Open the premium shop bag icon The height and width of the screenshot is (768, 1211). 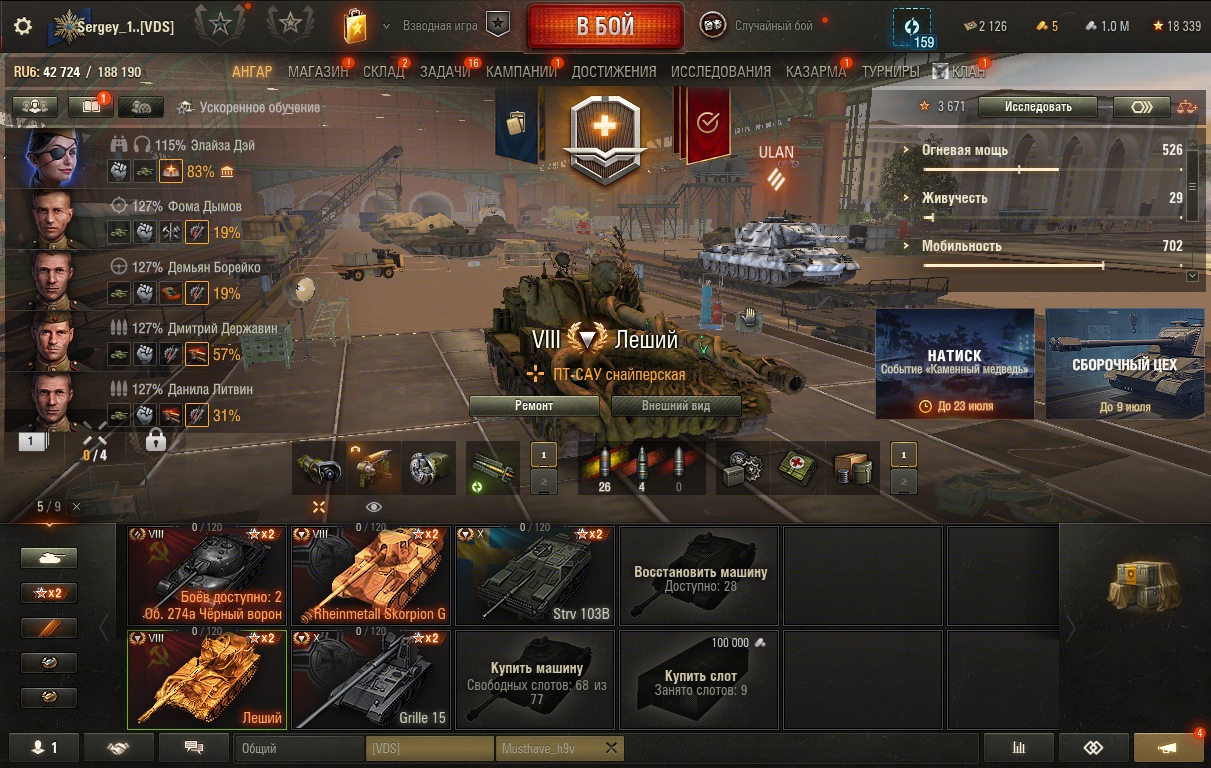click(x=355, y=27)
